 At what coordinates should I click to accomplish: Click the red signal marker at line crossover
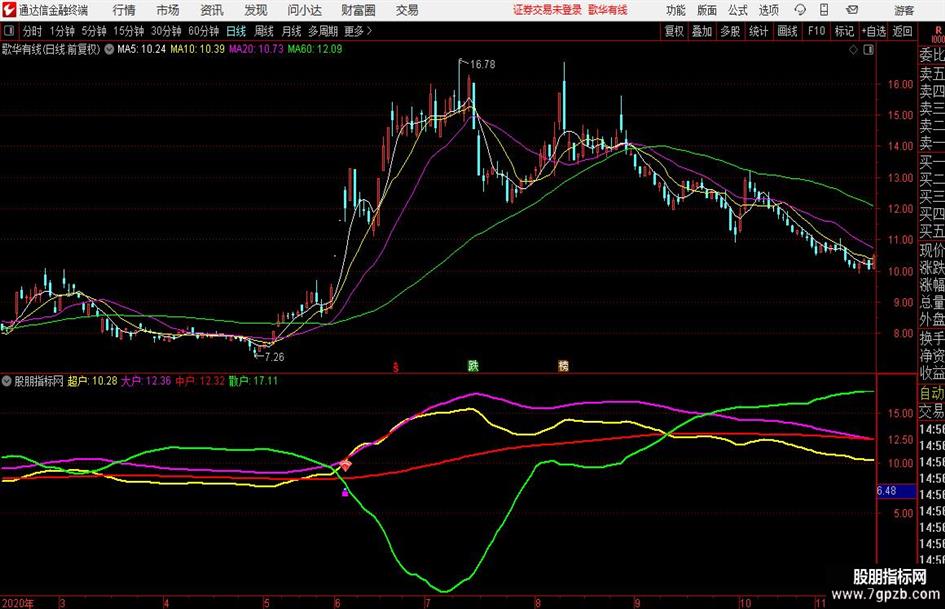pyautogui.click(x=345, y=465)
